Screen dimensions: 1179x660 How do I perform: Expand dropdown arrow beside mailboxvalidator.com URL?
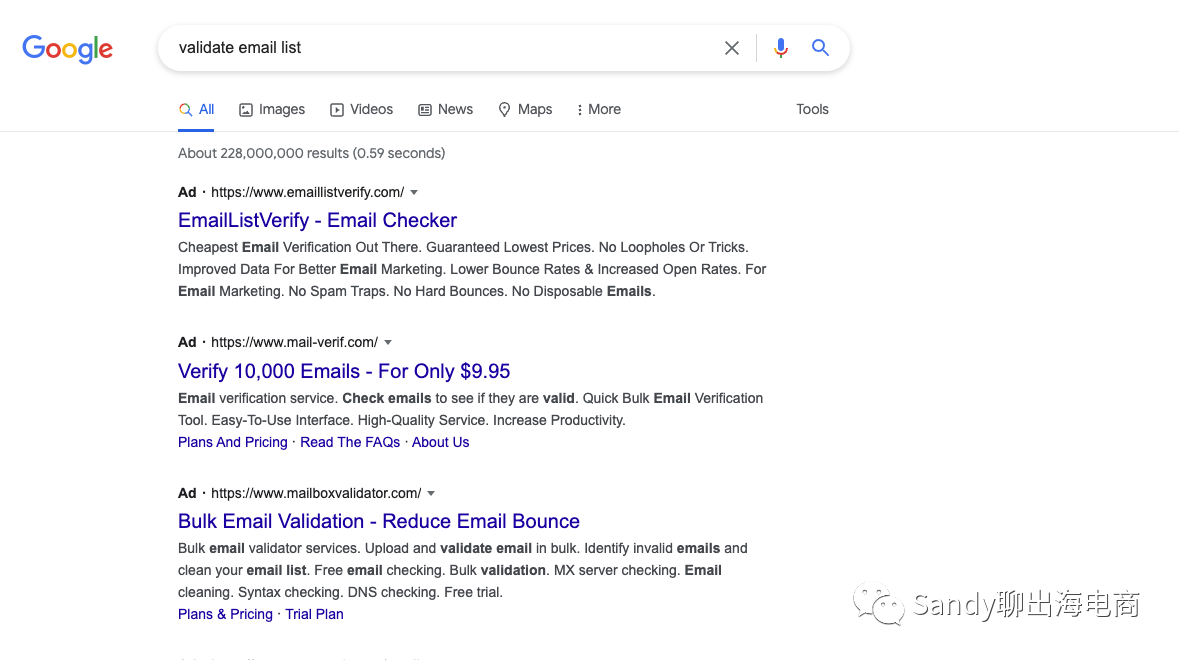tap(431, 493)
